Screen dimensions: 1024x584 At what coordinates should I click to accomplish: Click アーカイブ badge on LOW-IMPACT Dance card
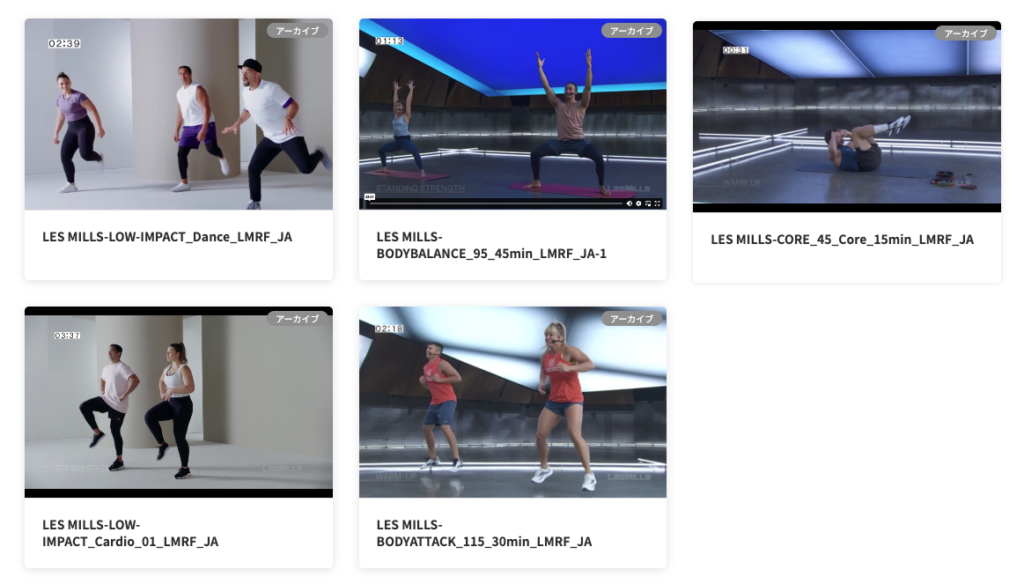tap(297, 31)
